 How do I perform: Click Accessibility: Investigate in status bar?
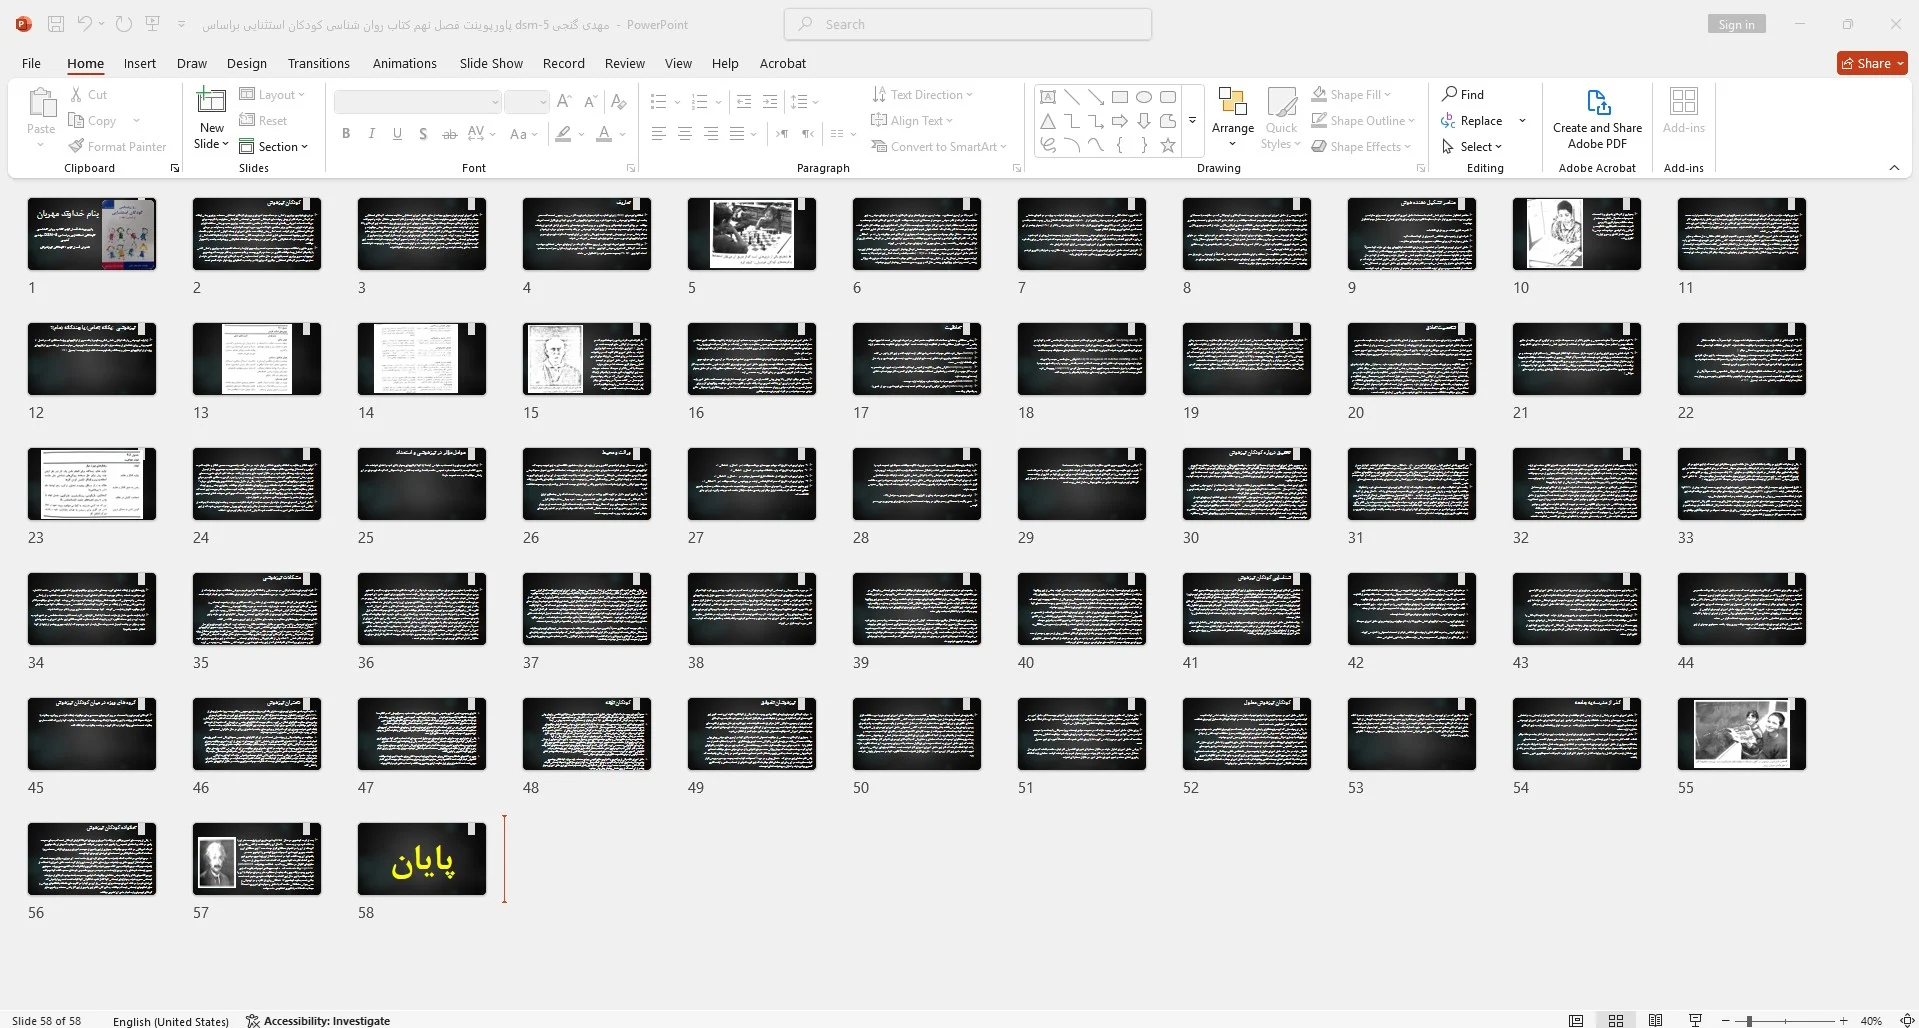click(318, 1021)
